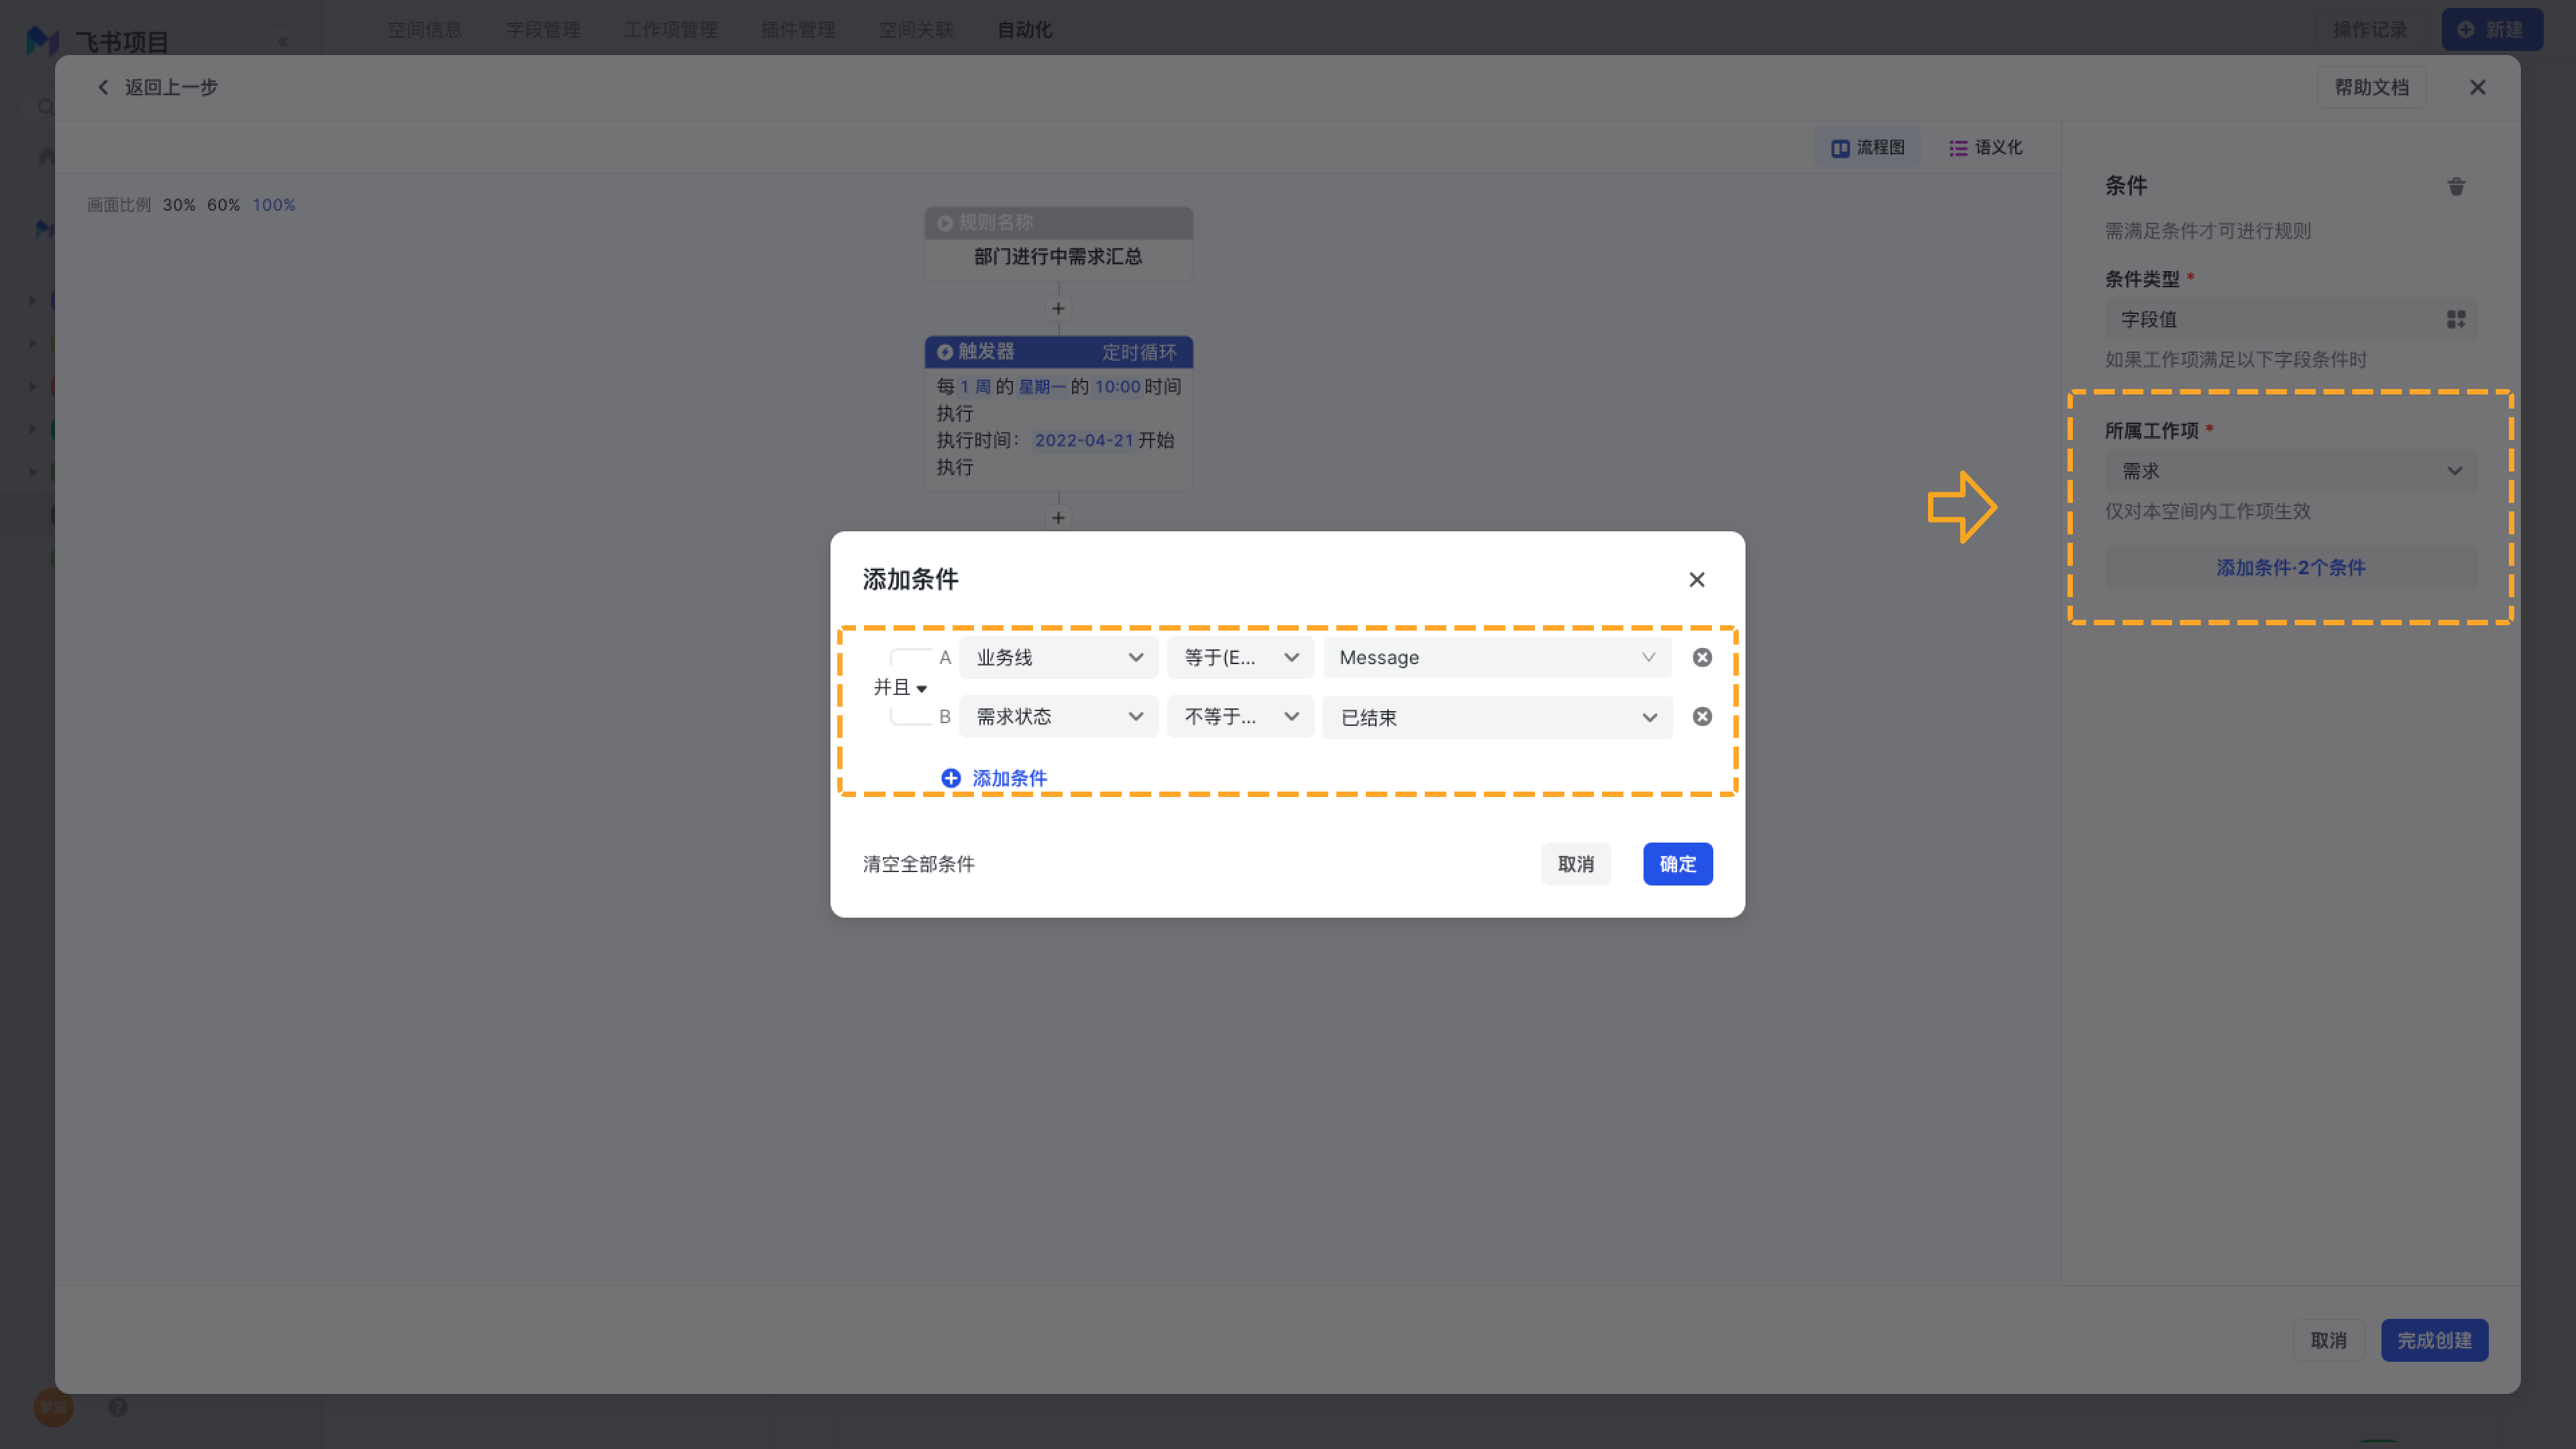This screenshot has height=1449, width=2576.
Task: Click 取消 in the 添加条件 dialog
Action: coord(1575,864)
